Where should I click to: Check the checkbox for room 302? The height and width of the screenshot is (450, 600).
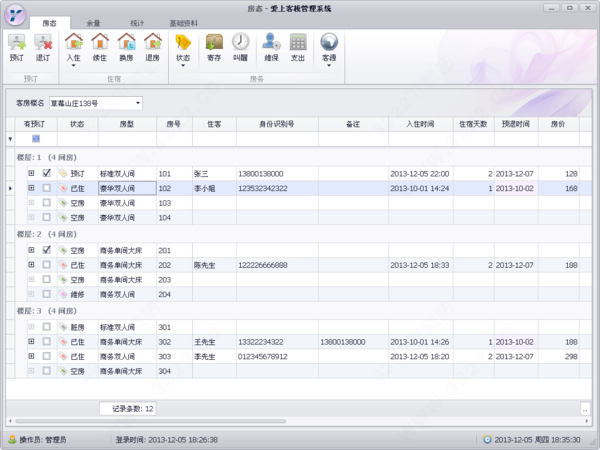point(46,341)
